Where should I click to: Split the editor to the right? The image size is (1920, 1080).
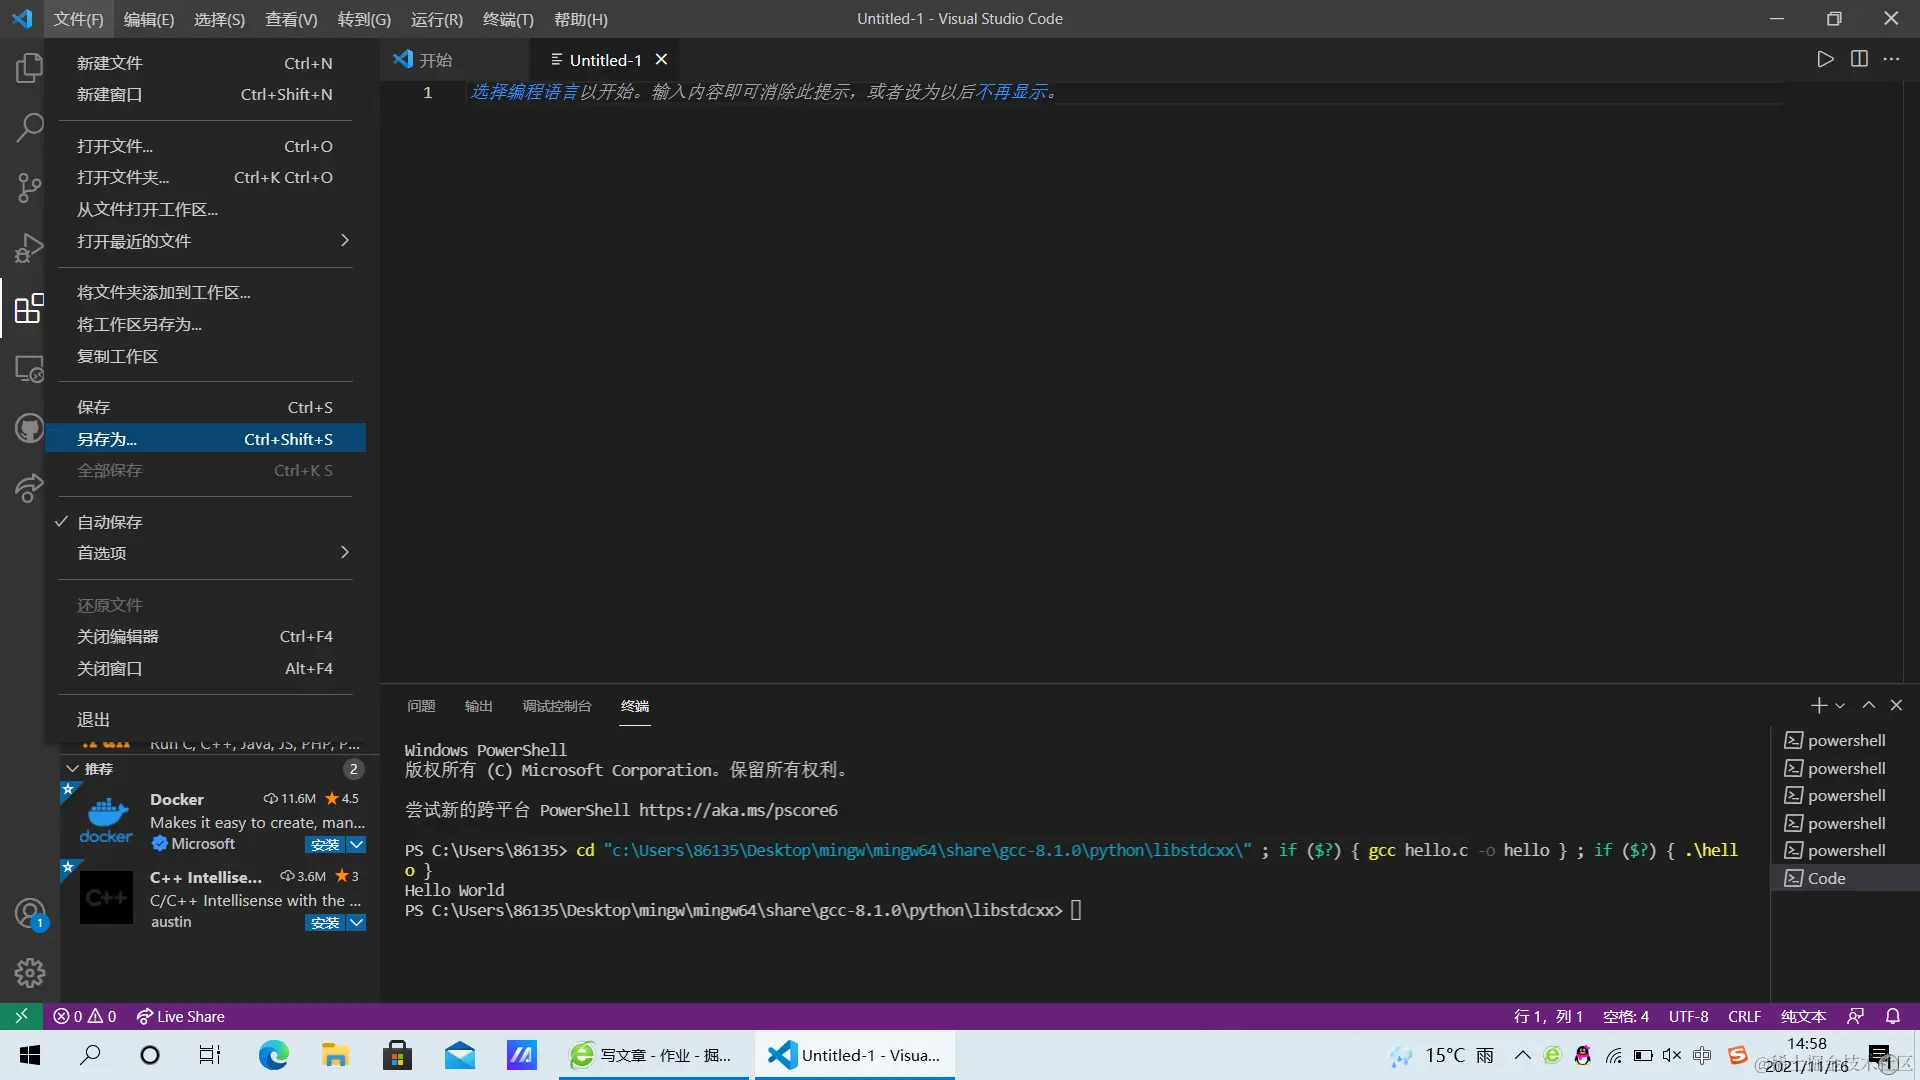point(1859,59)
